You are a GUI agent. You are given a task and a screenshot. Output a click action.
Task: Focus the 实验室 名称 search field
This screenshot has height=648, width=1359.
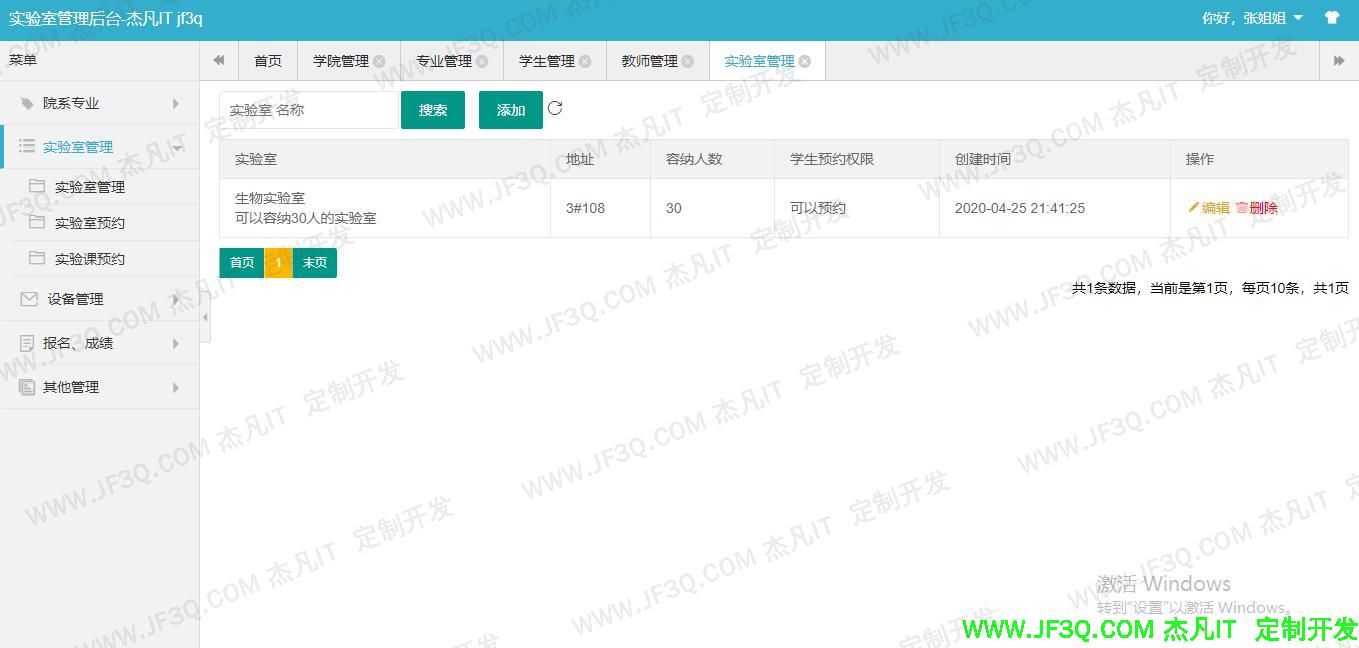pos(308,110)
